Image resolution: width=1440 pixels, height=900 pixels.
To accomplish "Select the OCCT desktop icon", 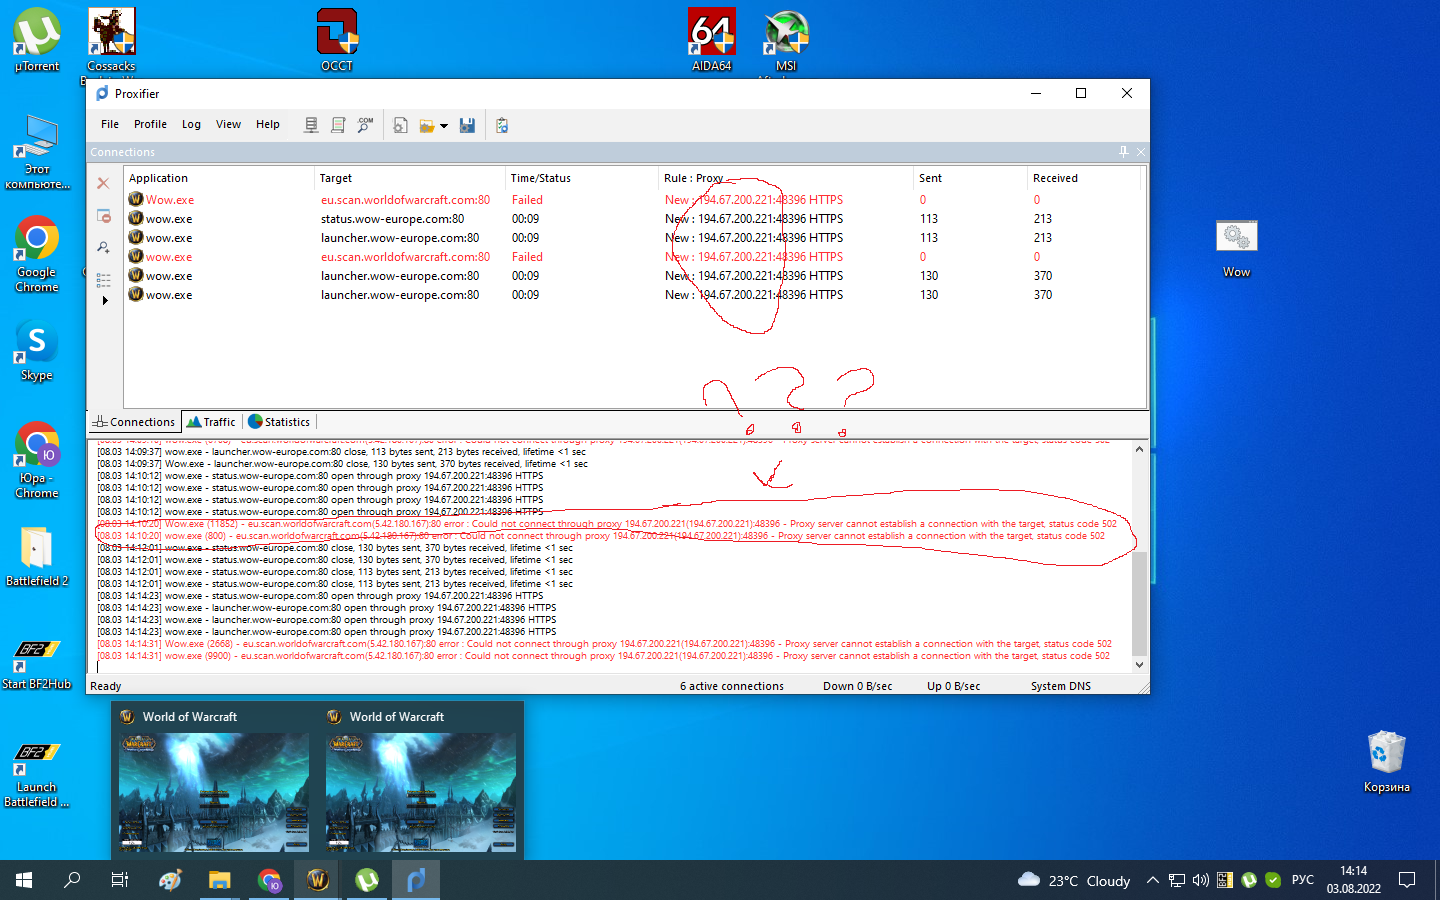I will point(337,40).
